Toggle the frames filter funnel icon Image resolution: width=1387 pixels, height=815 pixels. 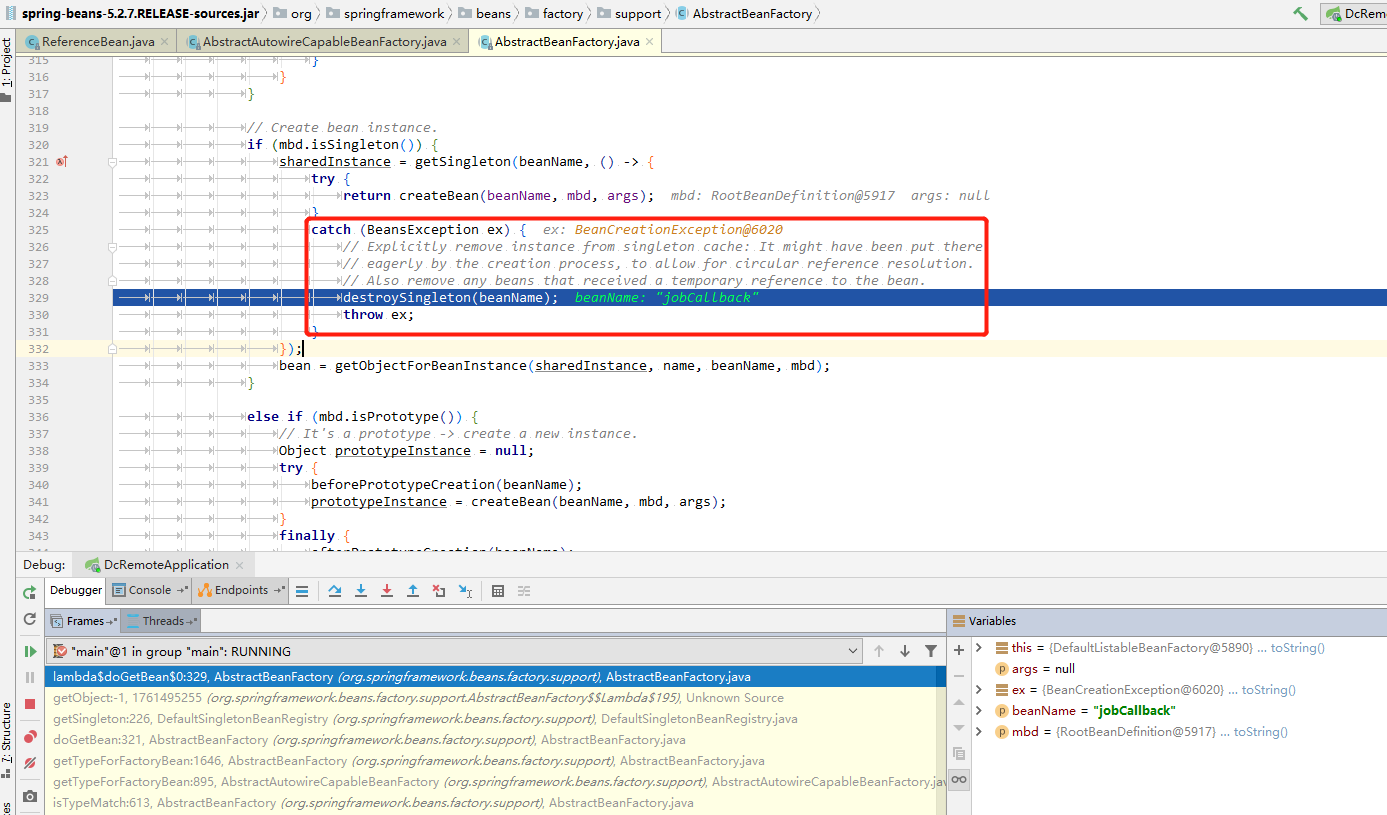(931, 651)
